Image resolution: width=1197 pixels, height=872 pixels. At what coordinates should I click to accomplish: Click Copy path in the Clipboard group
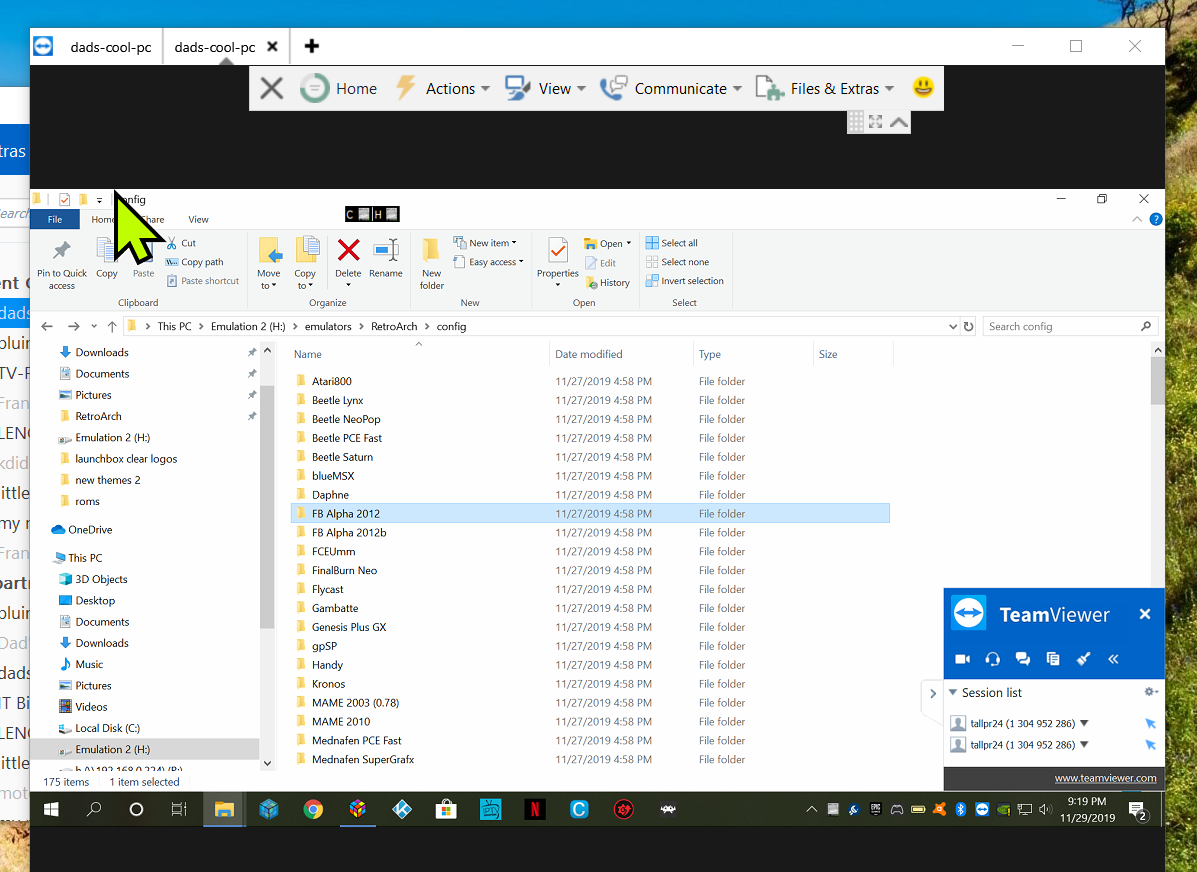[x=195, y=262]
